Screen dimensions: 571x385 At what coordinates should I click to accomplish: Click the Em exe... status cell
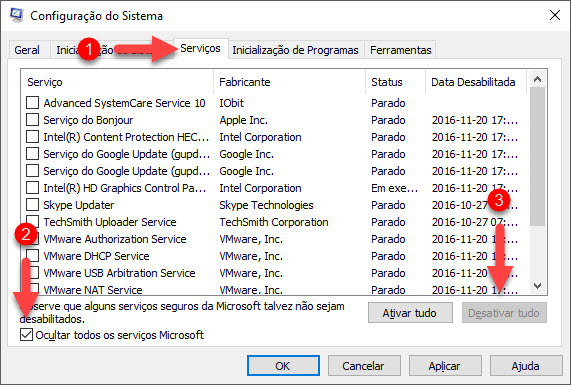pyautogui.click(x=394, y=188)
